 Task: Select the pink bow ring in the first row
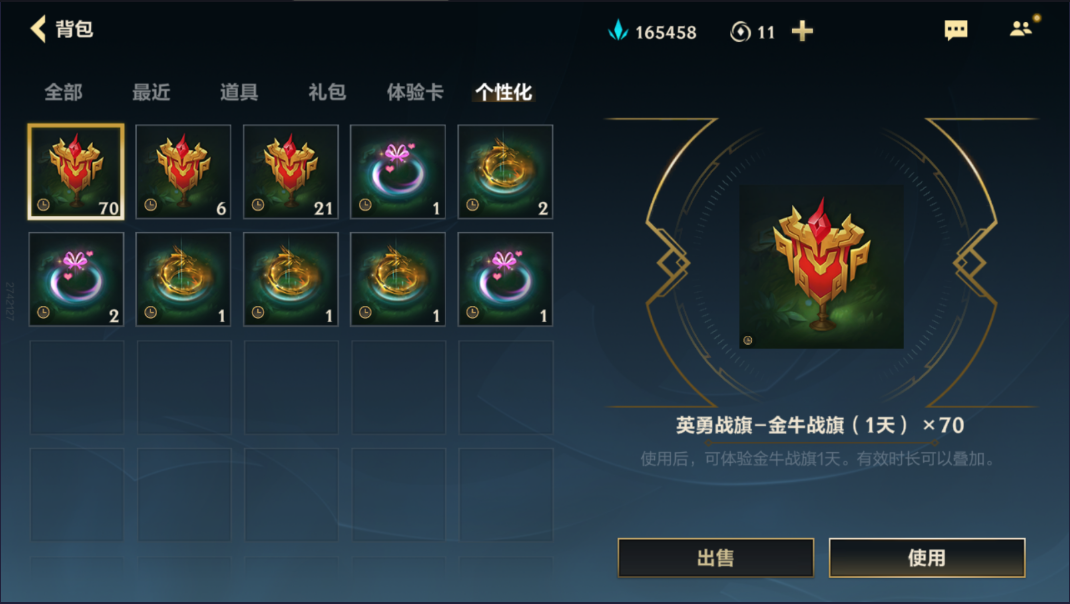pyautogui.click(x=398, y=172)
